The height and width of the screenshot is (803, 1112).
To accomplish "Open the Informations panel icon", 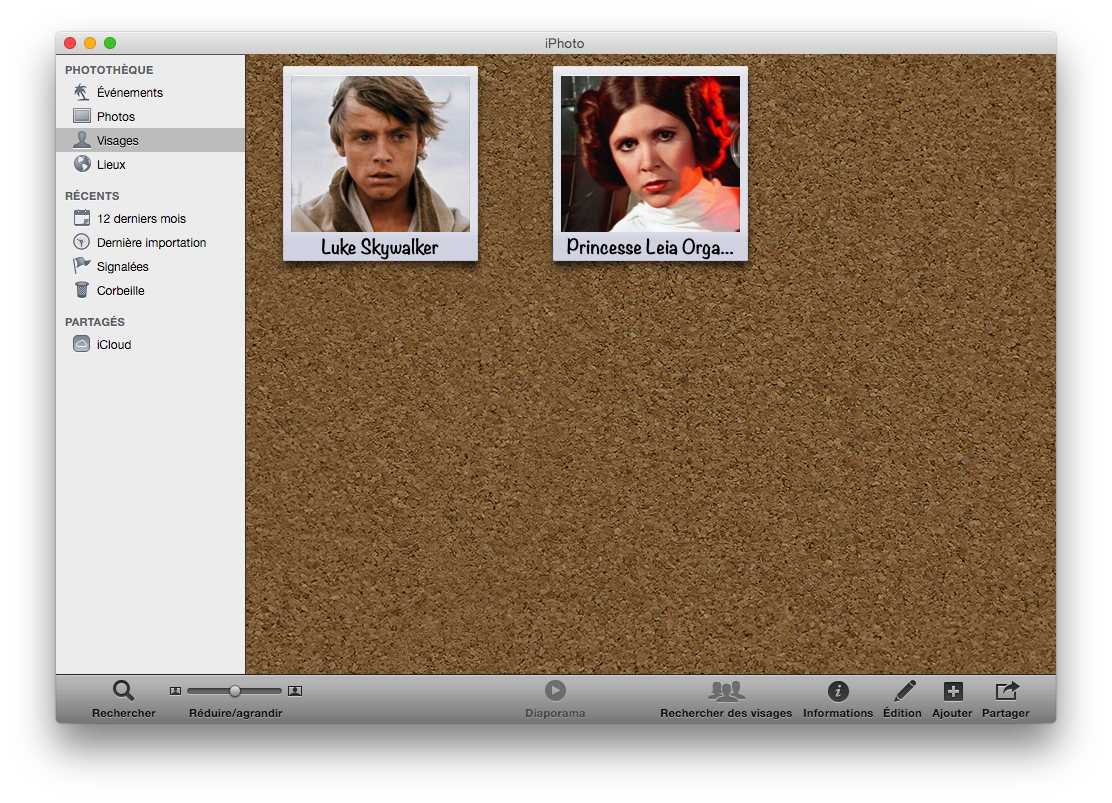I will coord(838,691).
